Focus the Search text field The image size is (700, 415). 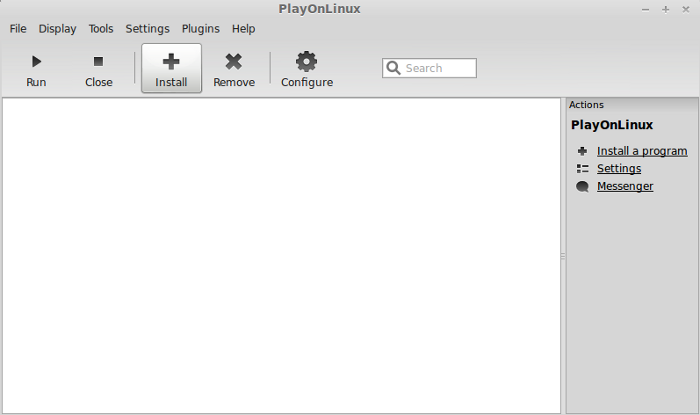429,68
